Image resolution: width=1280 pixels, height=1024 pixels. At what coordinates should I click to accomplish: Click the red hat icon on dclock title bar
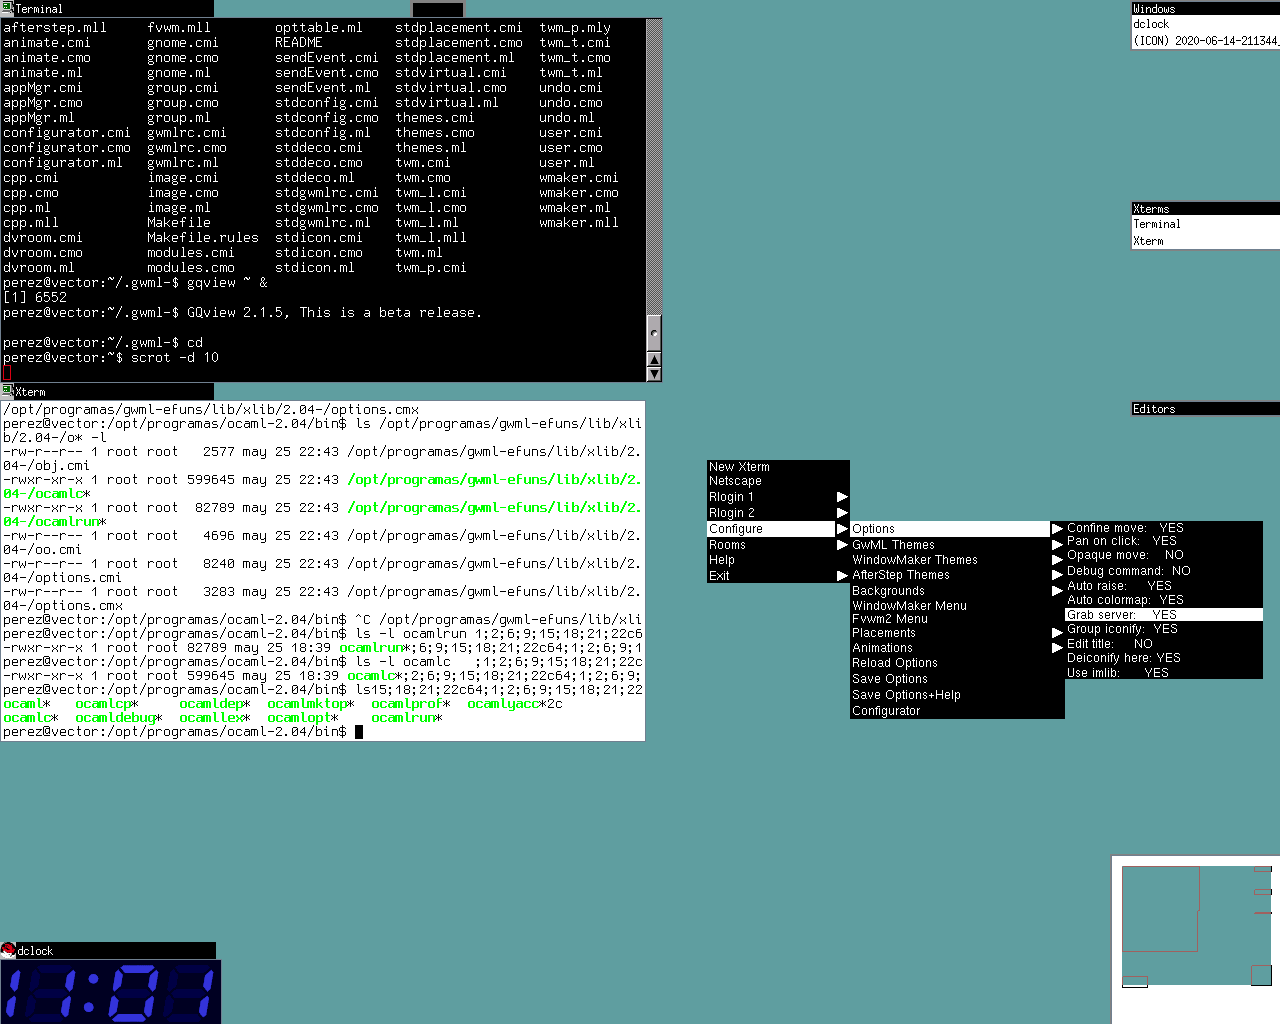tap(9, 950)
